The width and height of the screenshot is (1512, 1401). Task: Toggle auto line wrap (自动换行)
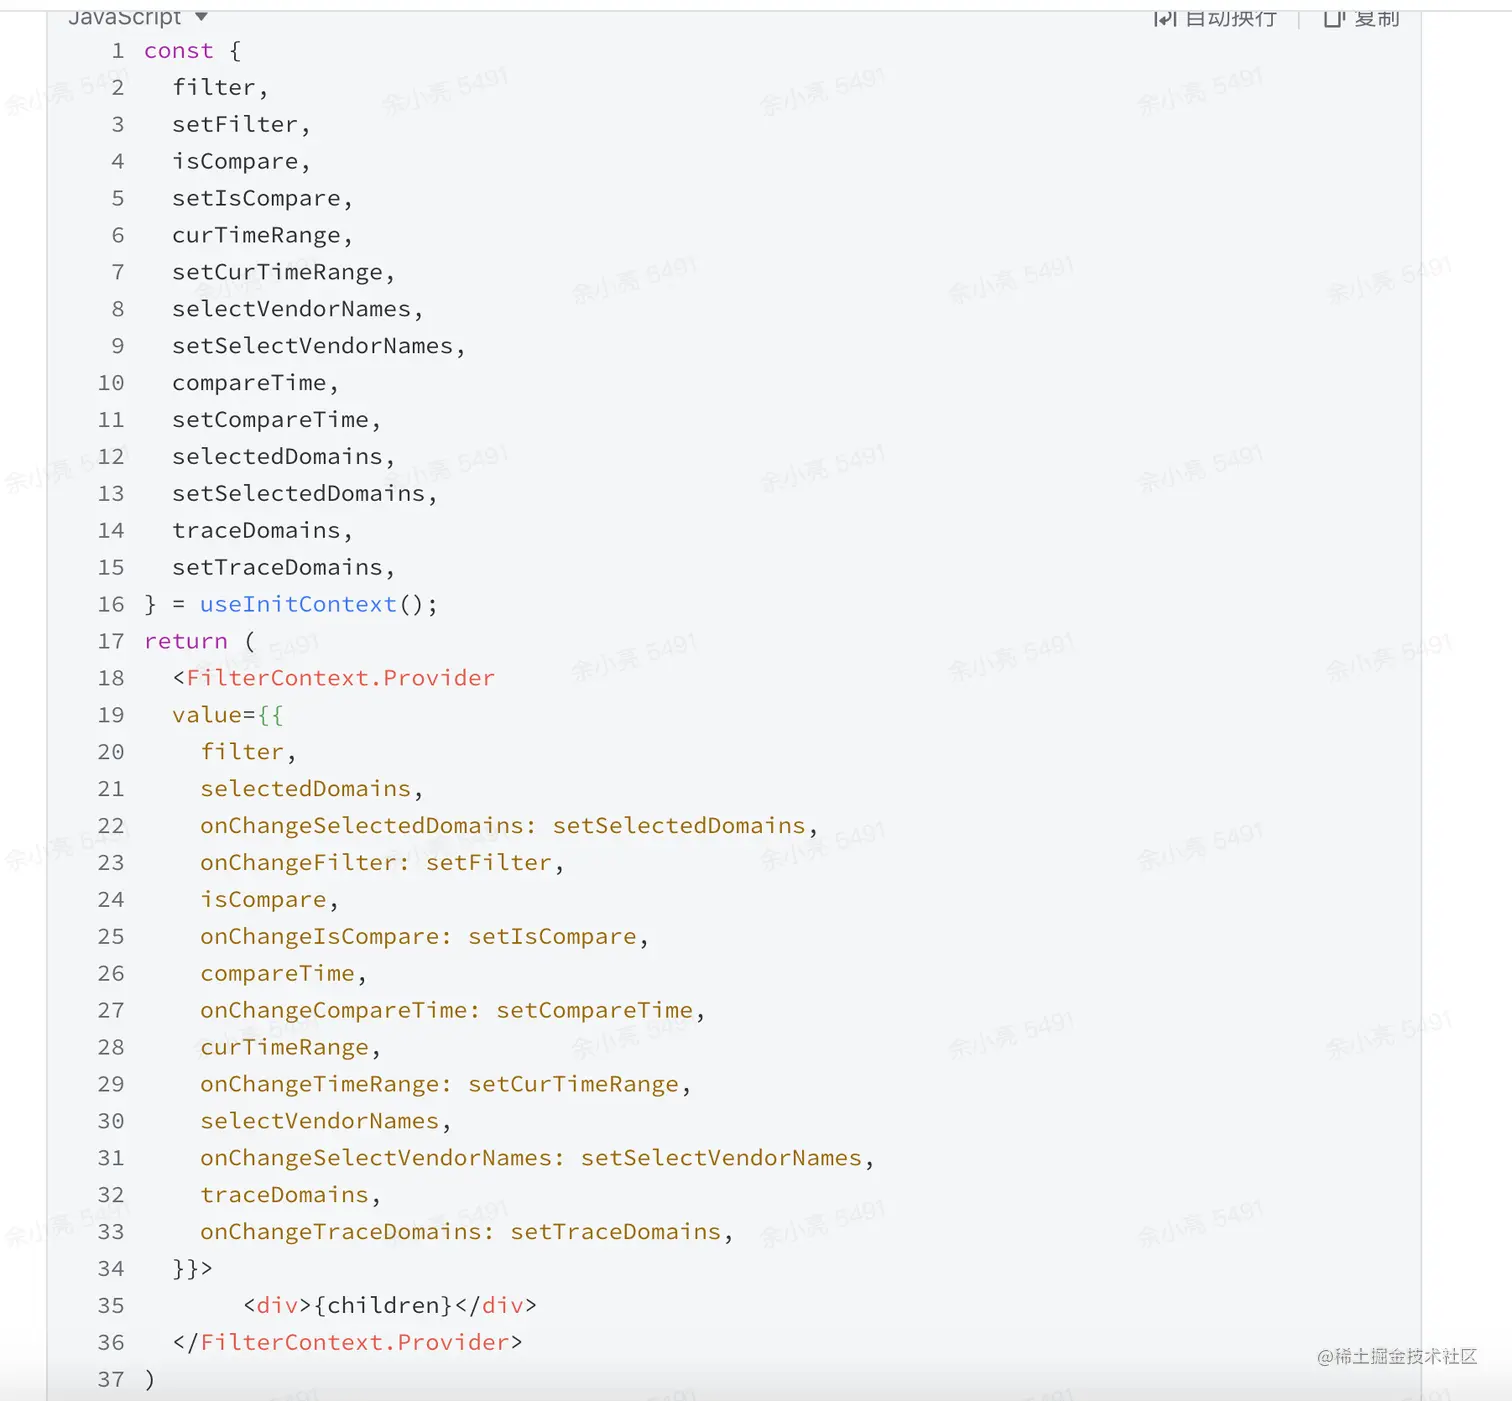click(x=1215, y=18)
